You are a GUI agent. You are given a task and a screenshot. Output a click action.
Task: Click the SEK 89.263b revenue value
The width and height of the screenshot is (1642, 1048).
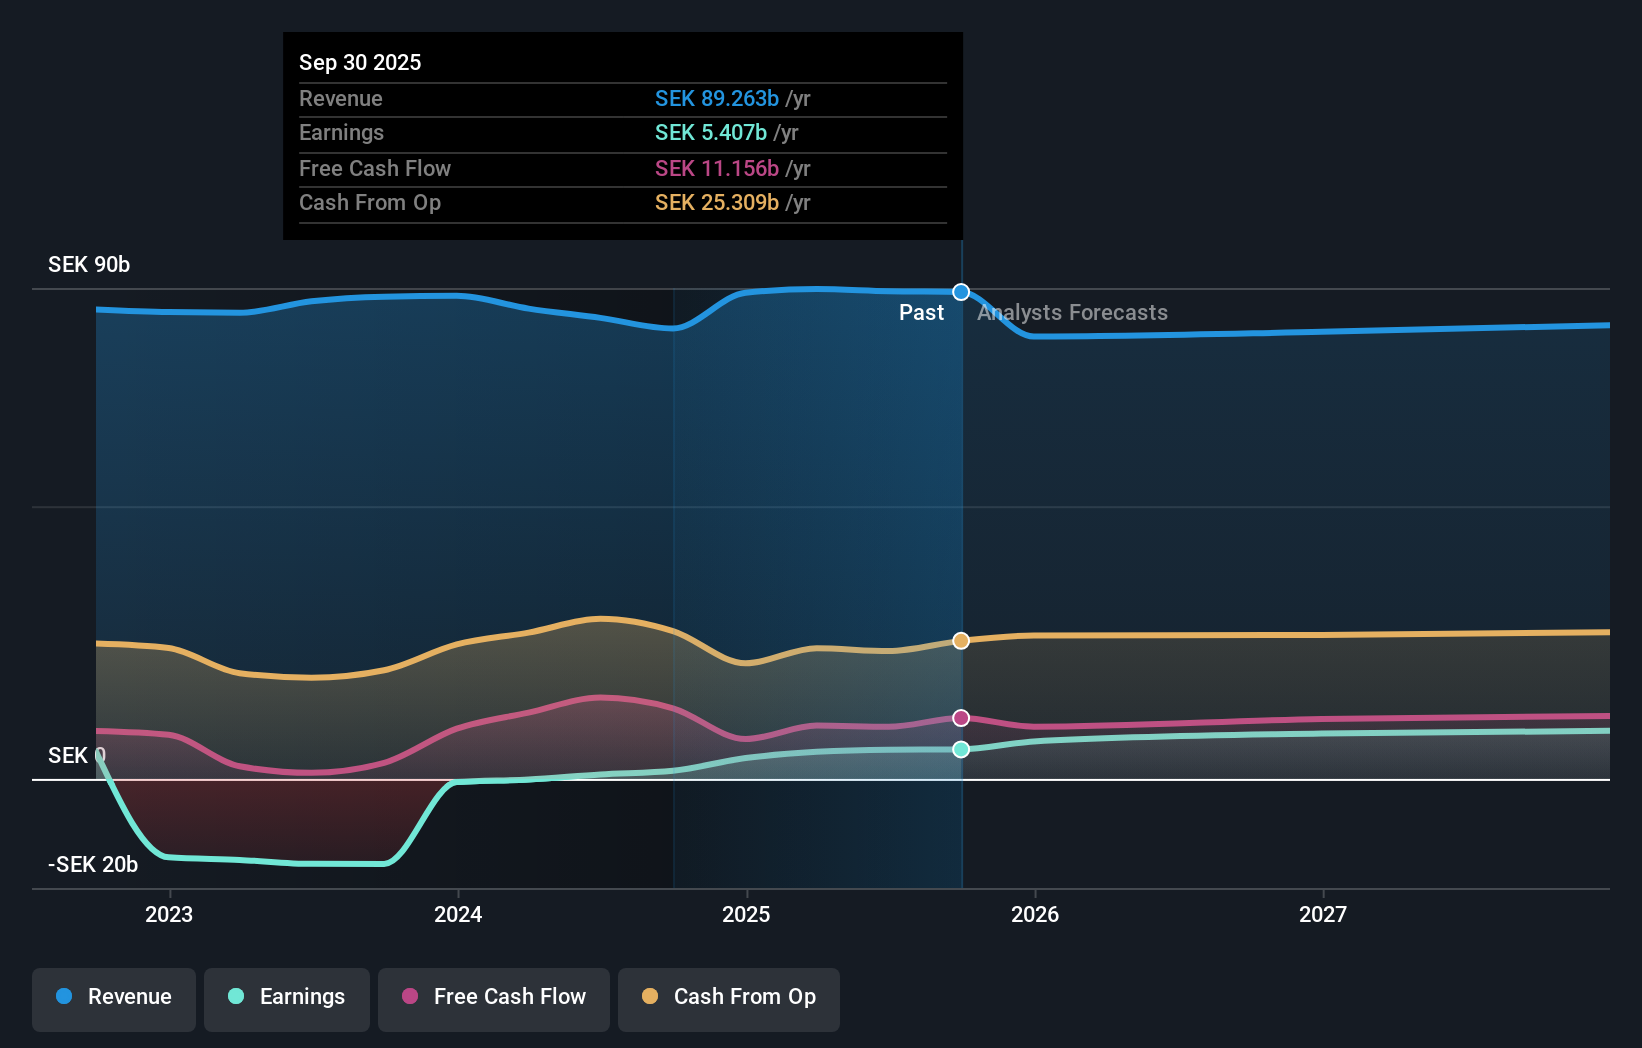point(717,98)
